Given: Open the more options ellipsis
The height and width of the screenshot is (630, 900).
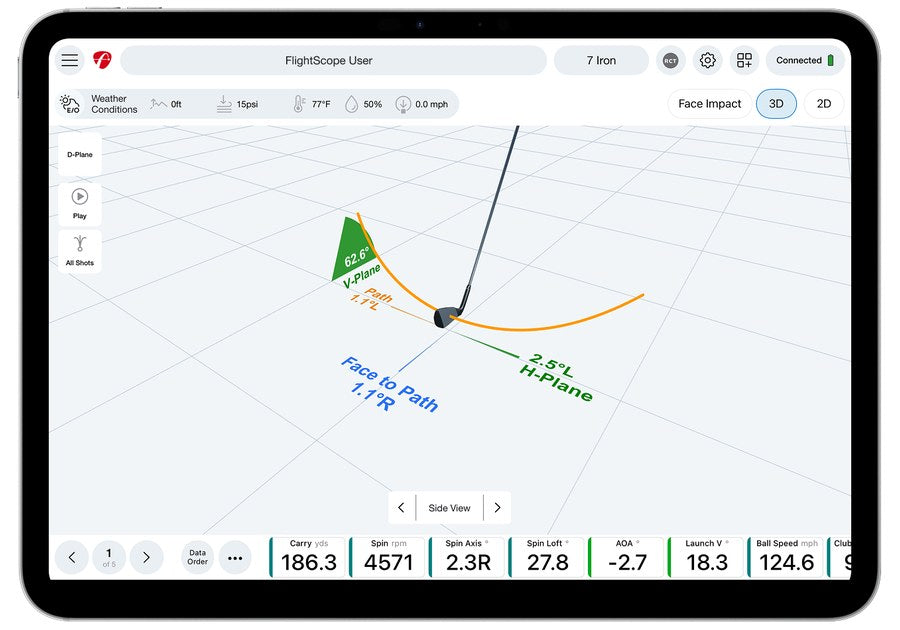Looking at the screenshot, I should tap(235, 557).
